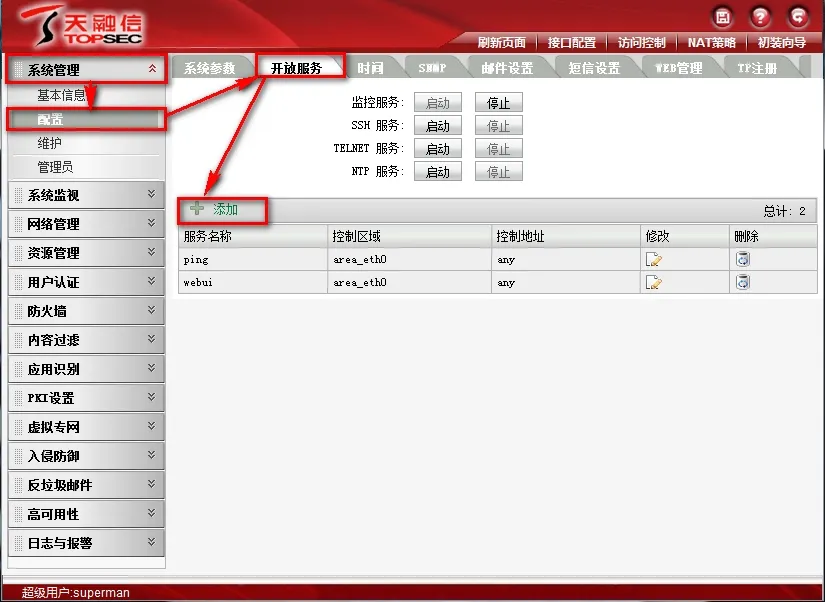Edit the webui service entry

(x=653, y=283)
